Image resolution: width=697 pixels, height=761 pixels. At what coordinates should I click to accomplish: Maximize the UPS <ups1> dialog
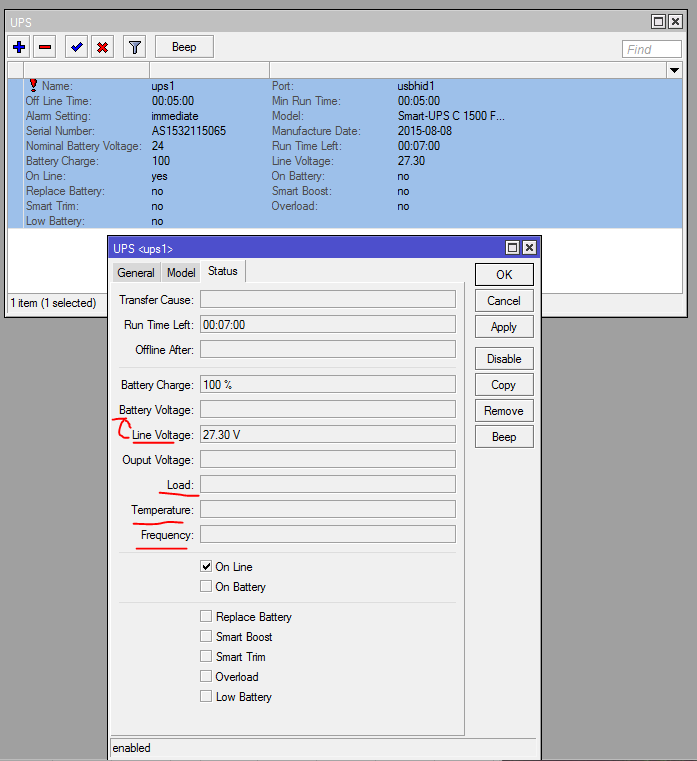point(512,248)
